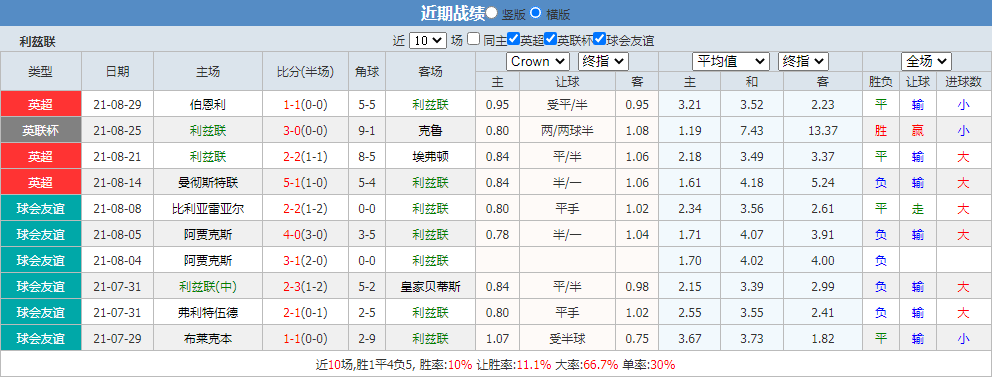Click the 角球 column header
Image resolution: width=993 pixels, height=377 pixels.
click(367, 72)
